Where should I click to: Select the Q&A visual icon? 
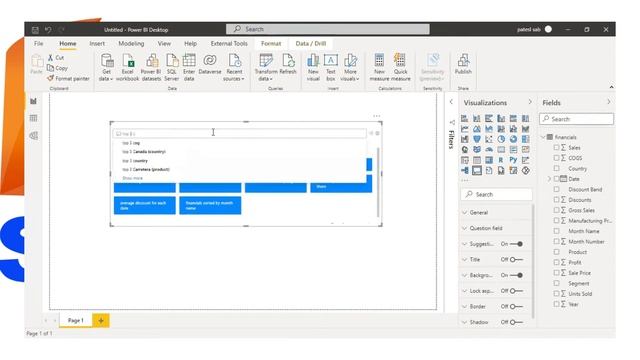[x=477, y=171]
